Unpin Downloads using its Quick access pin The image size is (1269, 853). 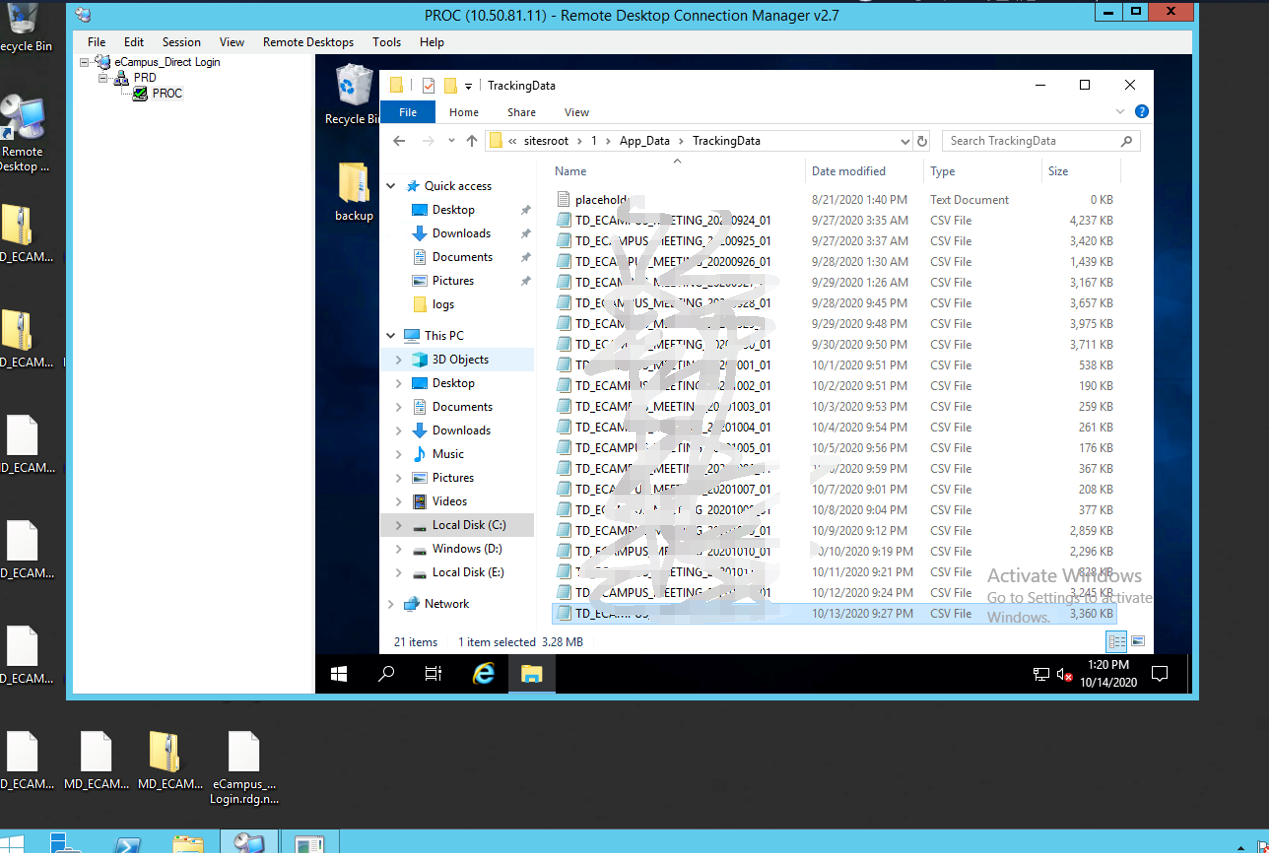525,234
